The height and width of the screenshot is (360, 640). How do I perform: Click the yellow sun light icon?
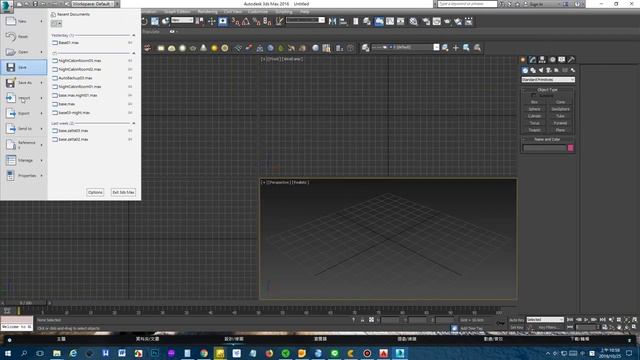click(214, 48)
